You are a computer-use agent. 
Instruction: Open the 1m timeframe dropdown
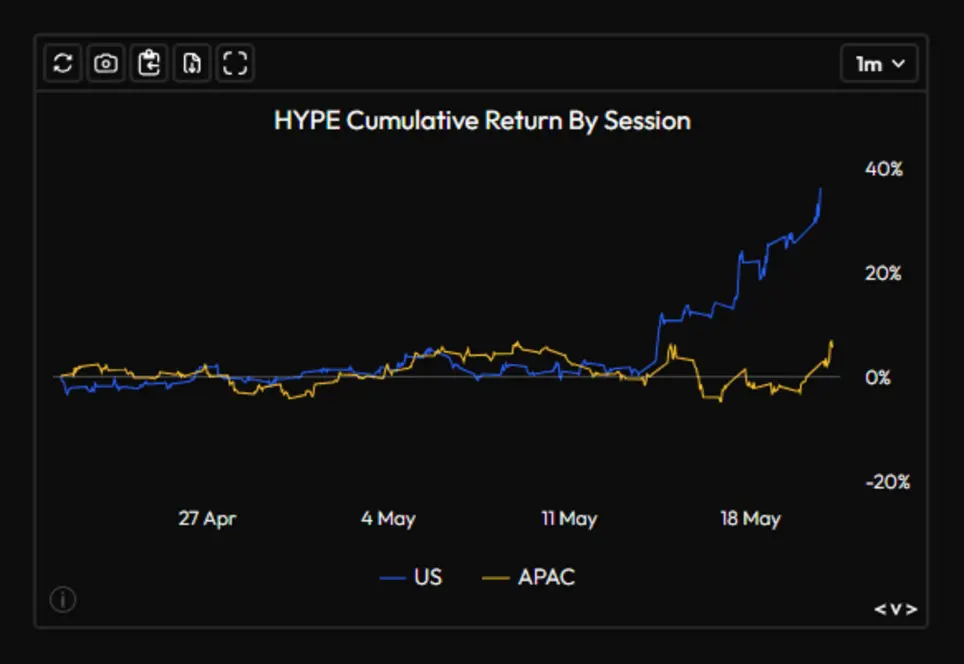click(879, 63)
